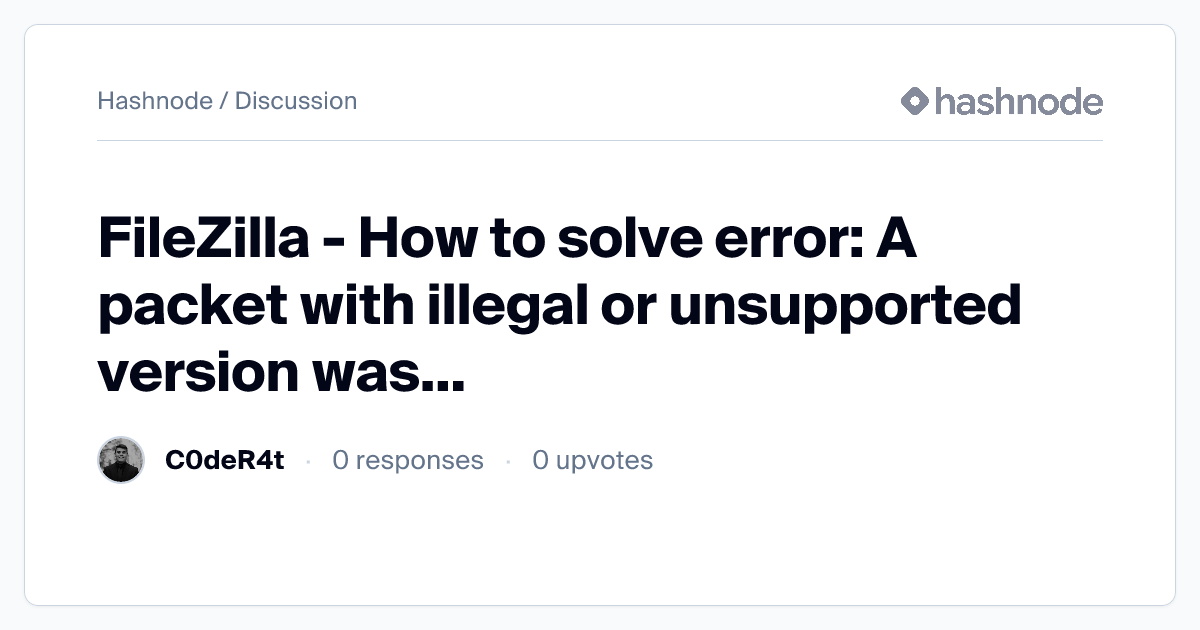This screenshot has height=630, width=1200.
Task: View the 0 responses count
Action: tap(408, 460)
